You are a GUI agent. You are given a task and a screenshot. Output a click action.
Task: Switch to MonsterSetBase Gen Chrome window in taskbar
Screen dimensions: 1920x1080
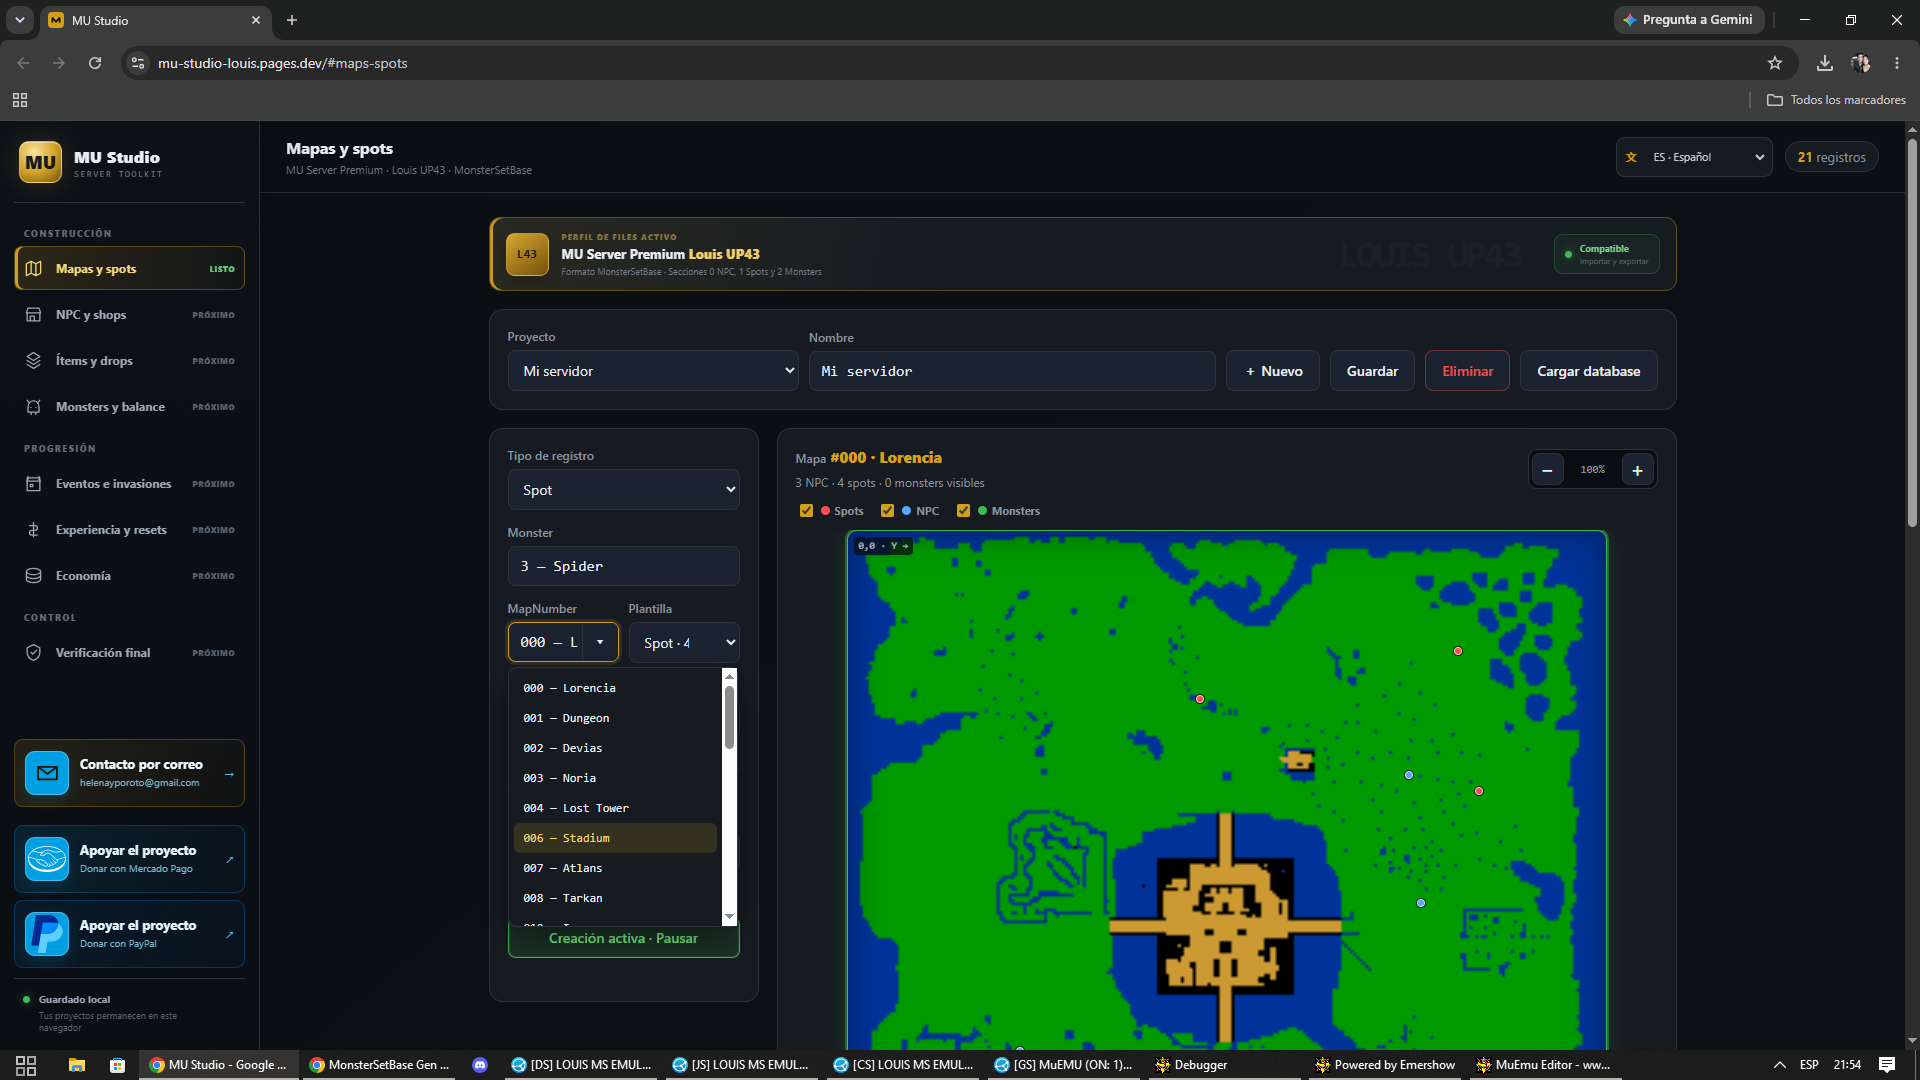tap(379, 1065)
